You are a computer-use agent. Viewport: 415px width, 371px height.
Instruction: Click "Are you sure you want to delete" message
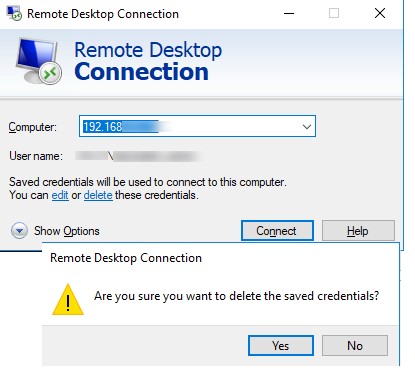click(x=237, y=296)
